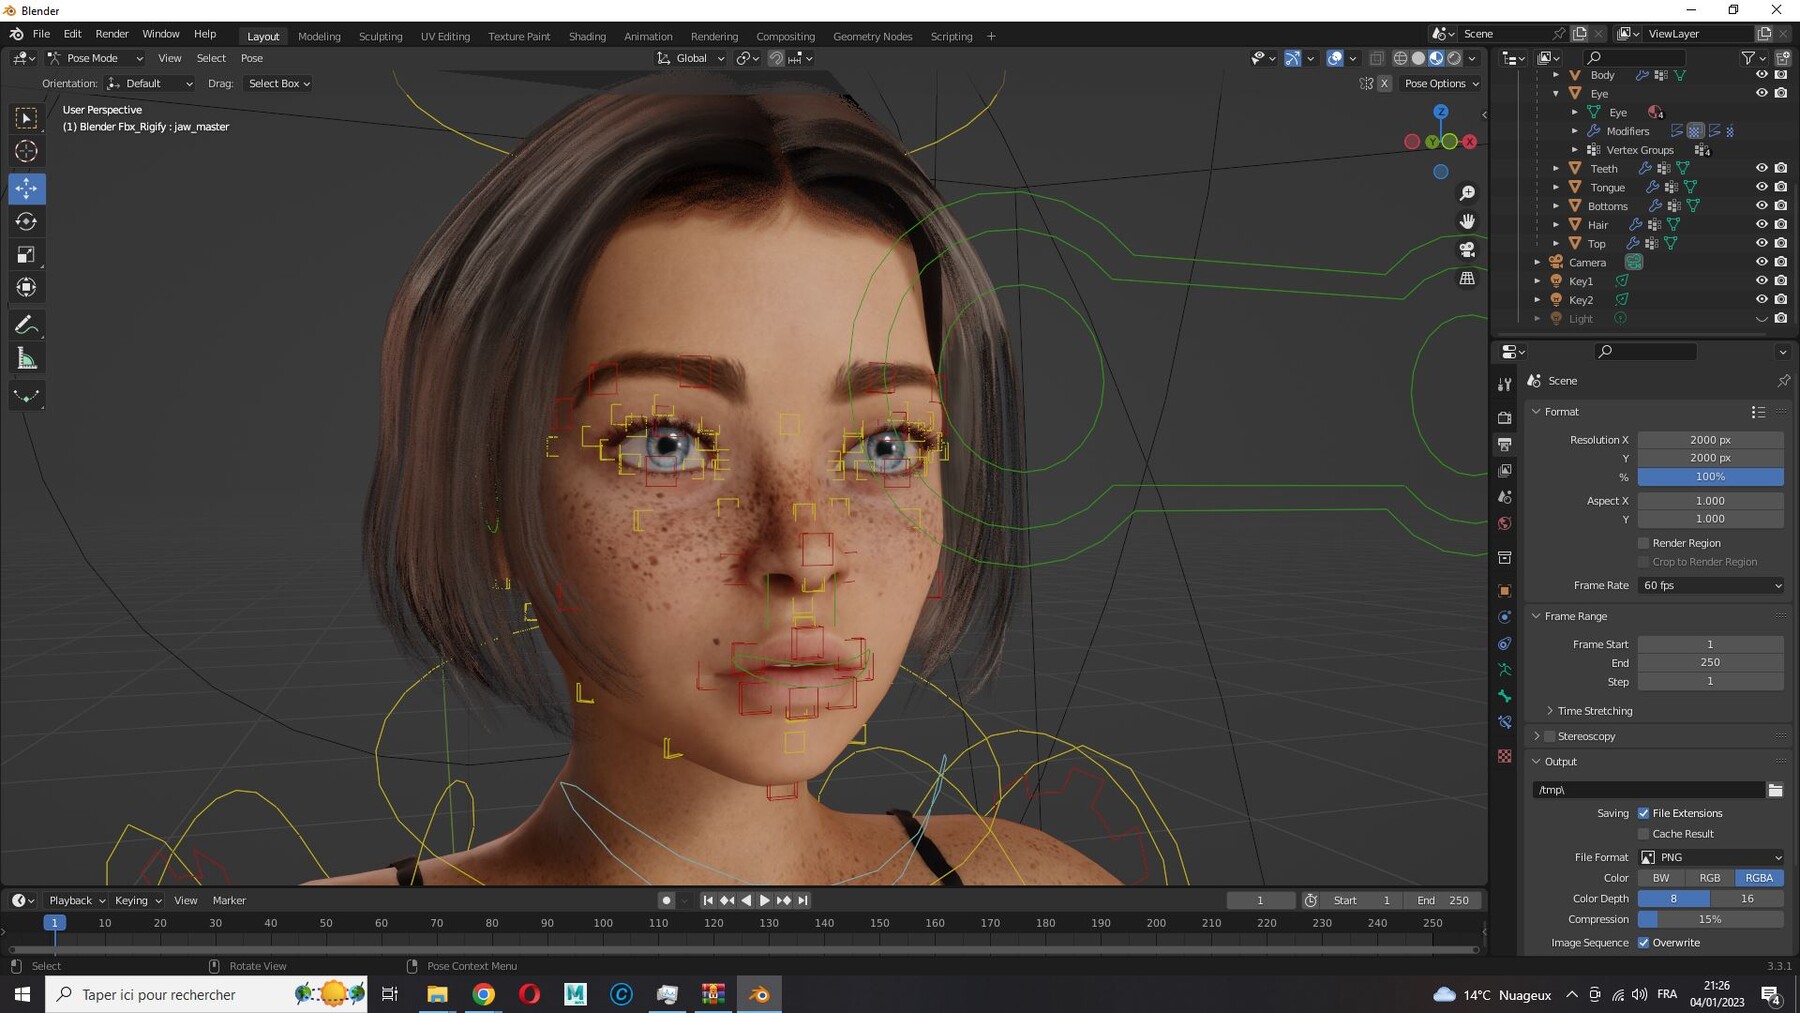The height and width of the screenshot is (1013, 1800).
Task: Set color mode to BW
Action: (1661, 878)
